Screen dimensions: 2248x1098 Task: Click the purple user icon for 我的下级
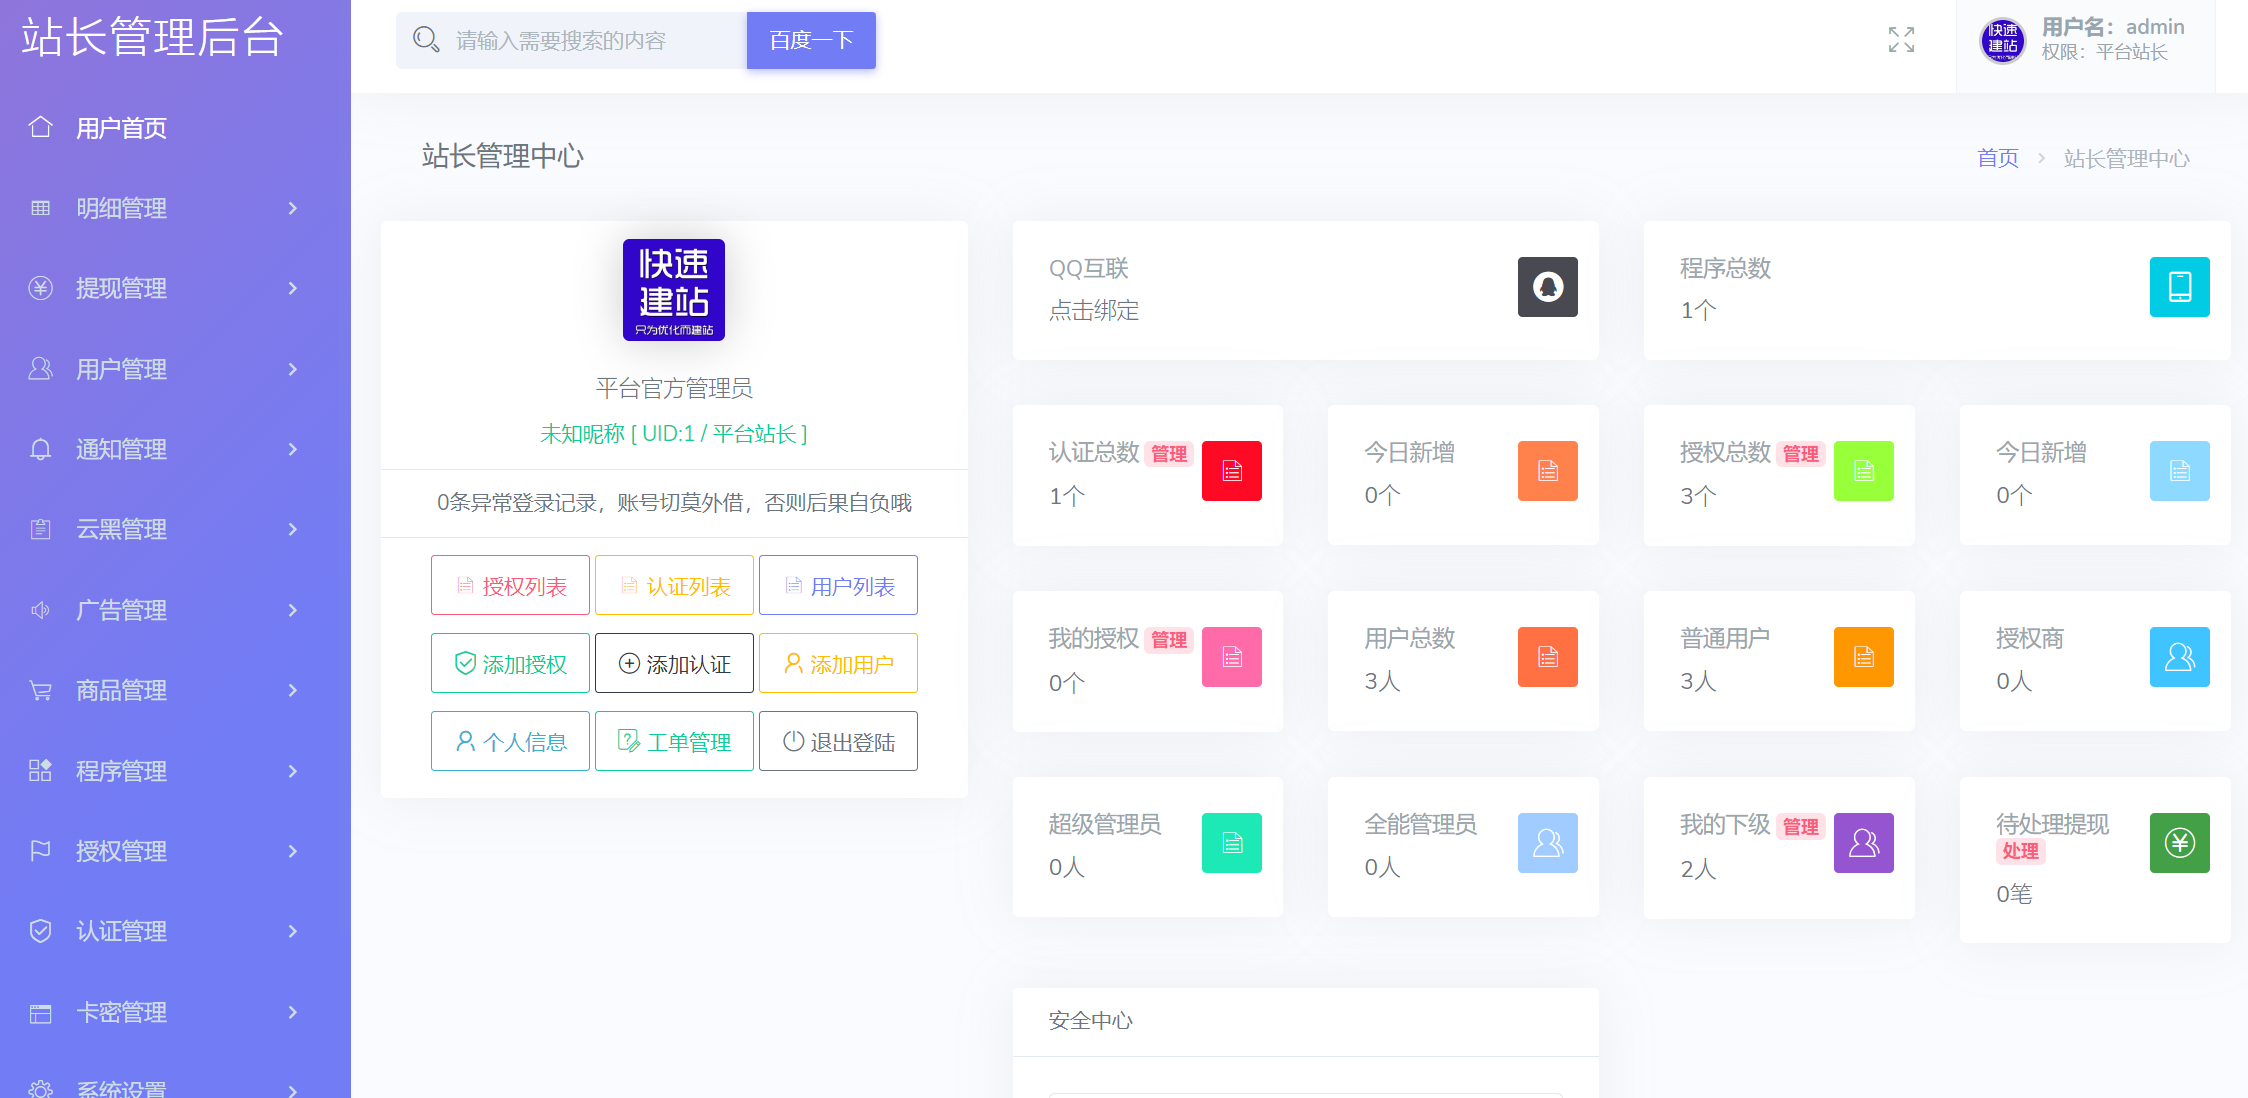(x=1863, y=843)
